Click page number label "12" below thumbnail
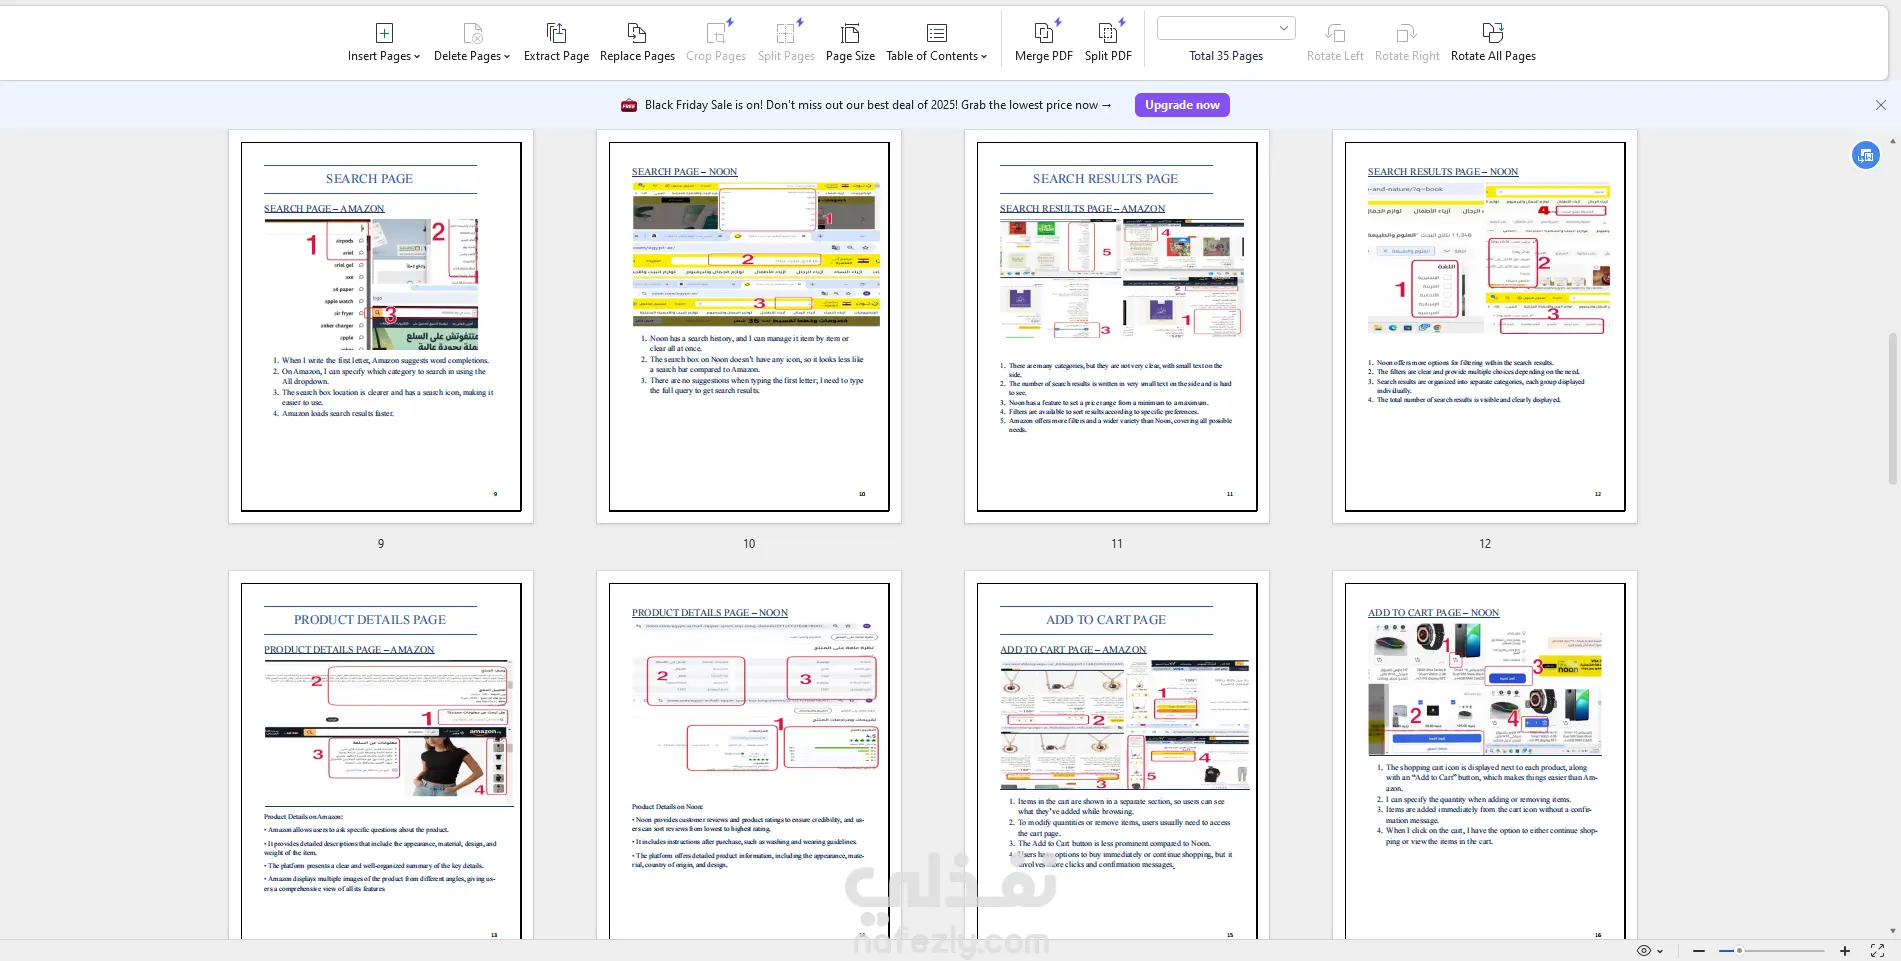Screen dimensions: 1901x961 (1485, 544)
